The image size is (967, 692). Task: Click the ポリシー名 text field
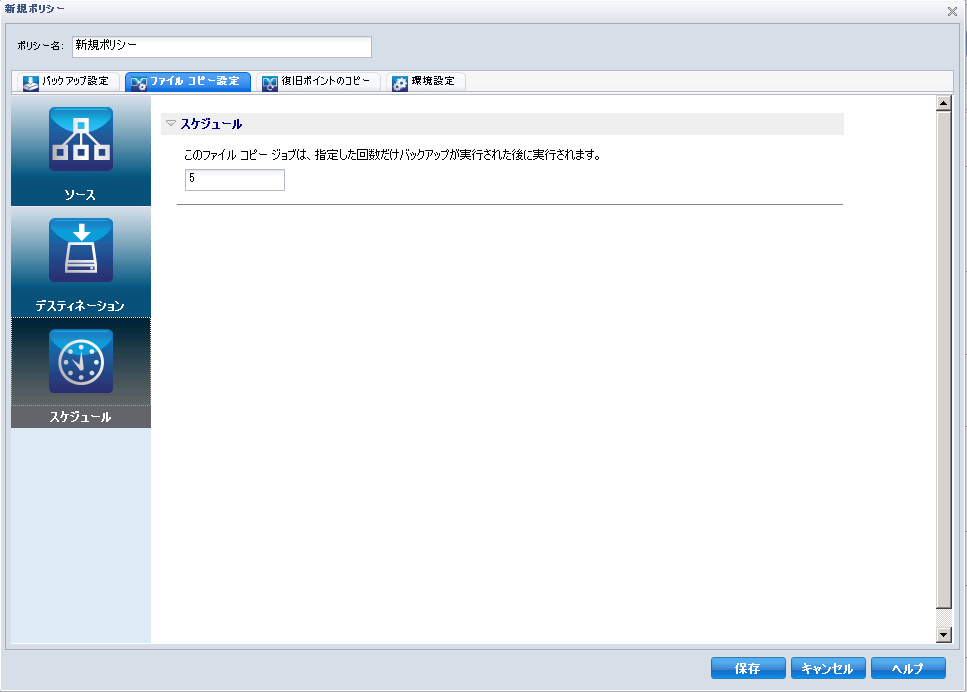[220, 46]
